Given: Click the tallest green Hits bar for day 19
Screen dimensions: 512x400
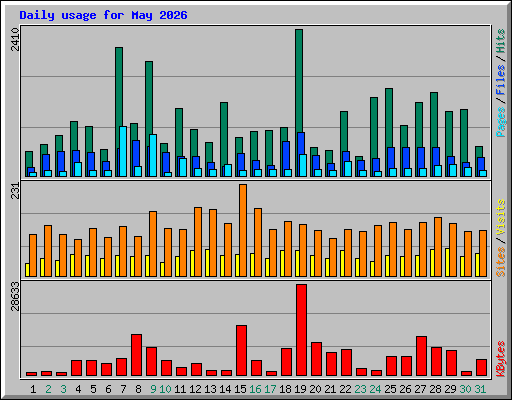Looking at the screenshot, I should coord(299,80).
